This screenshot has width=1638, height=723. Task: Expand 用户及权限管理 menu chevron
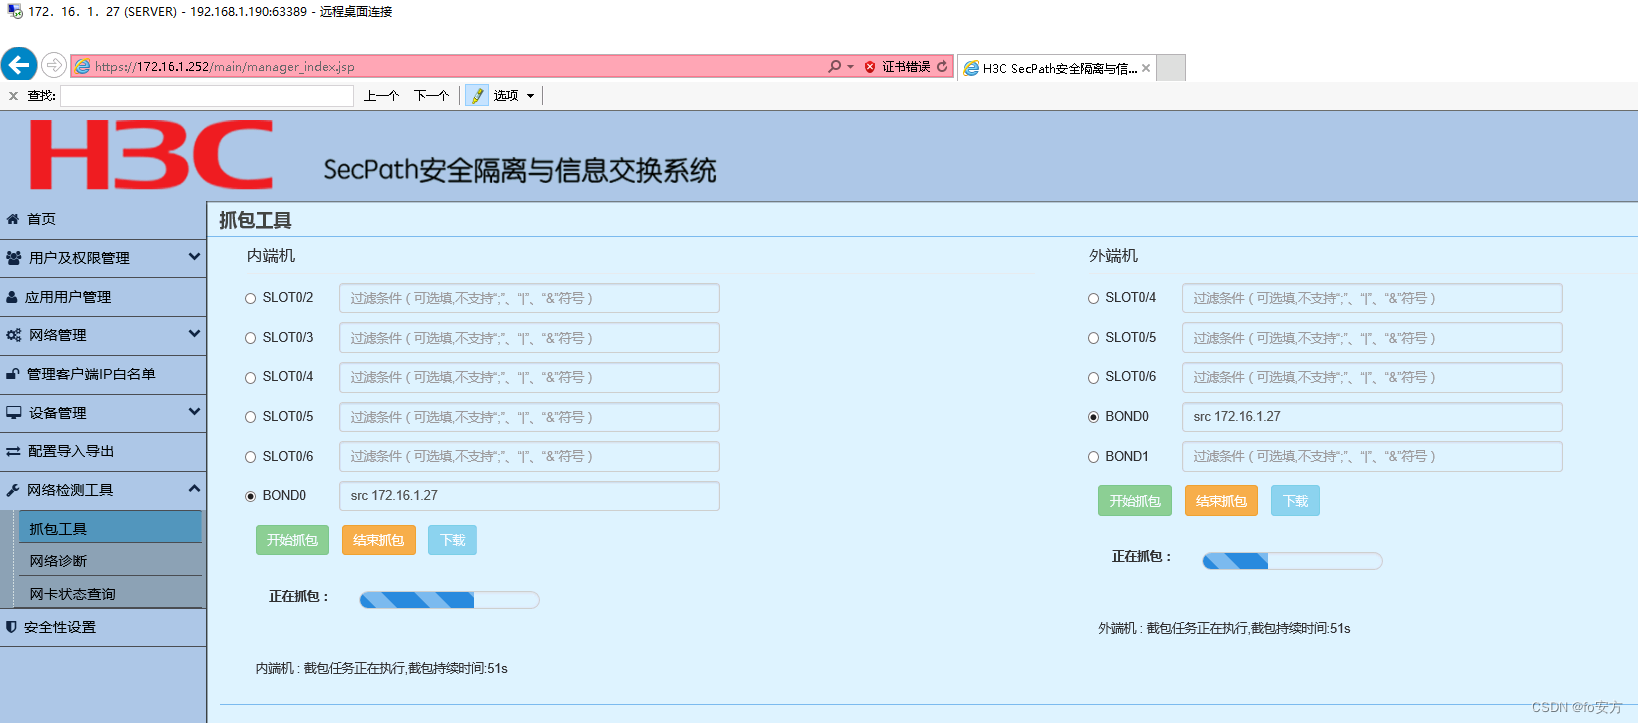tap(194, 257)
